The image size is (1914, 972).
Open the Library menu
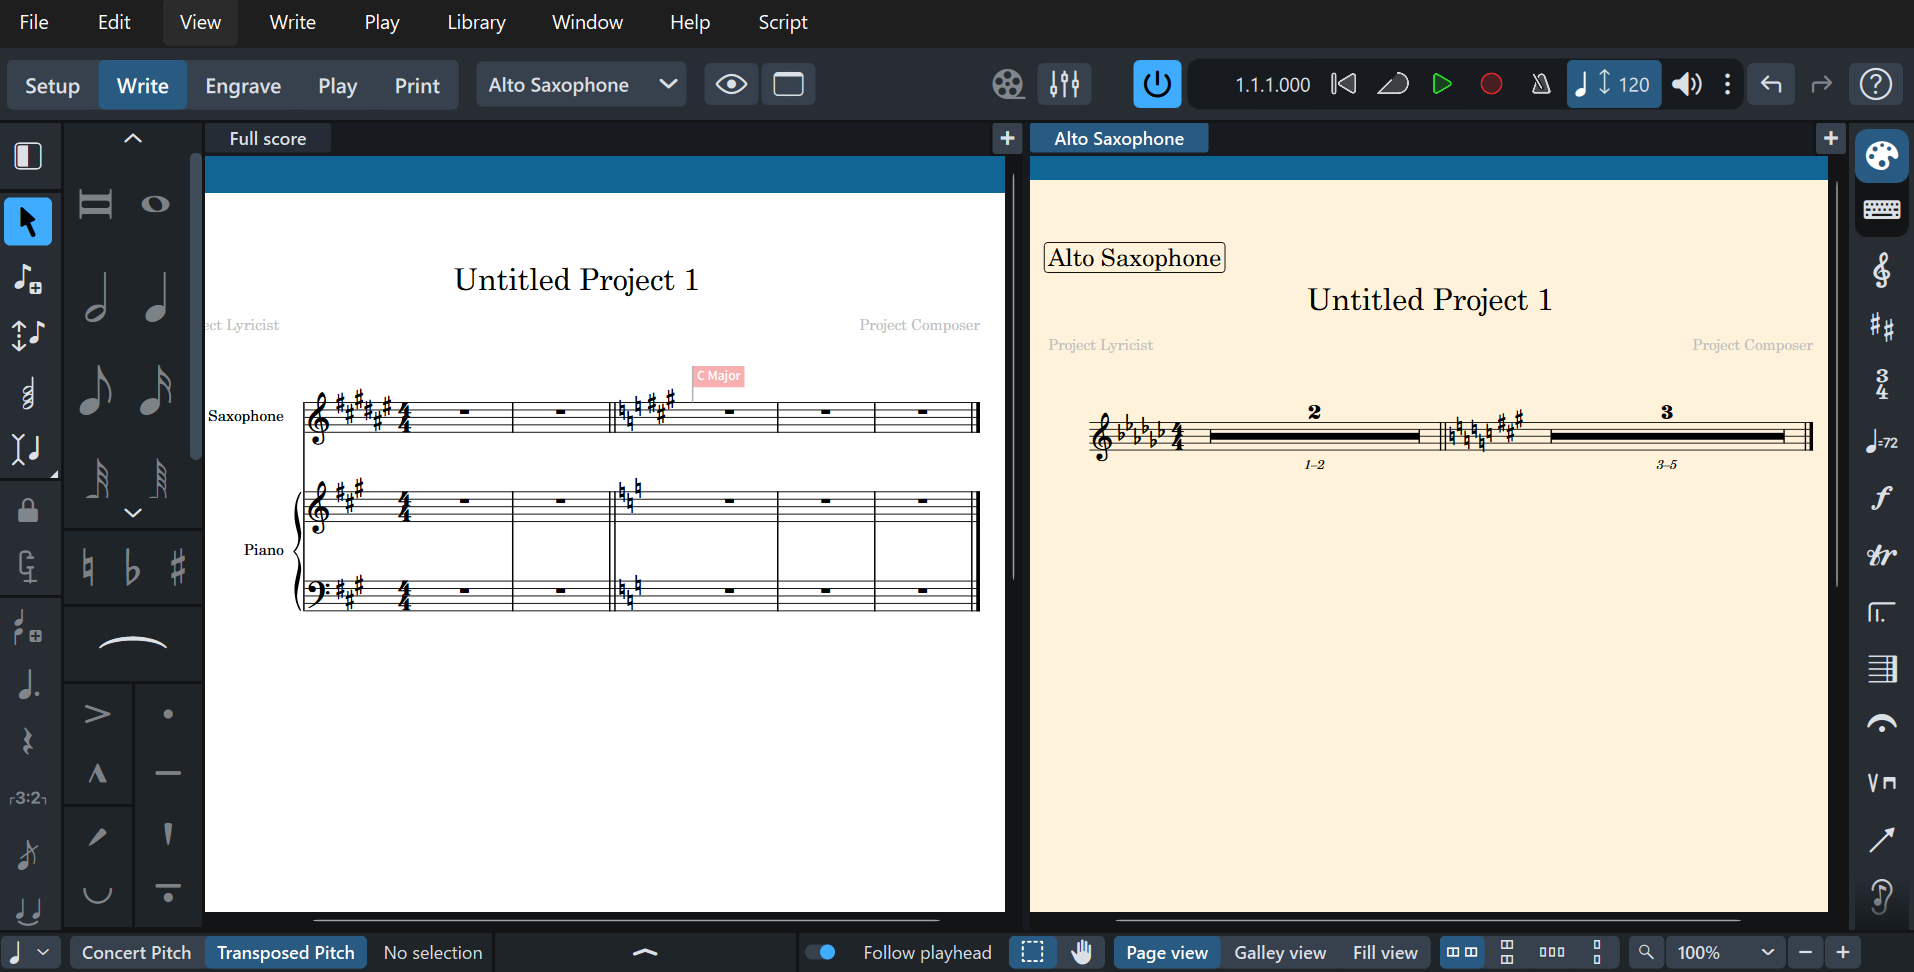click(476, 22)
